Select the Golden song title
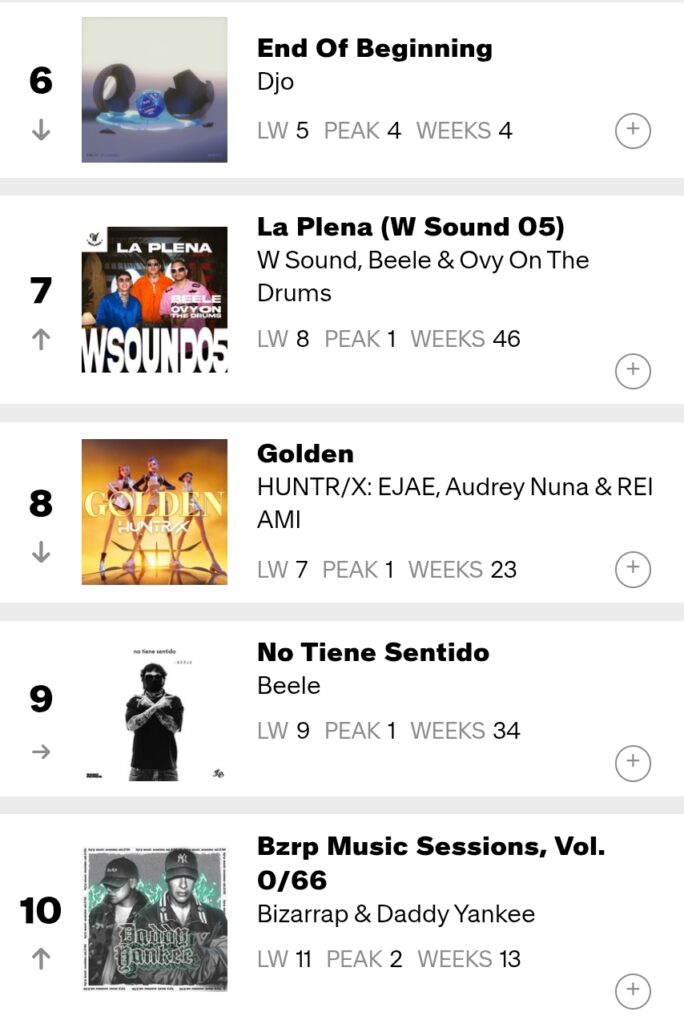Image resolution: width=684 pixels, height=1024 pixels. click(306, 453)
